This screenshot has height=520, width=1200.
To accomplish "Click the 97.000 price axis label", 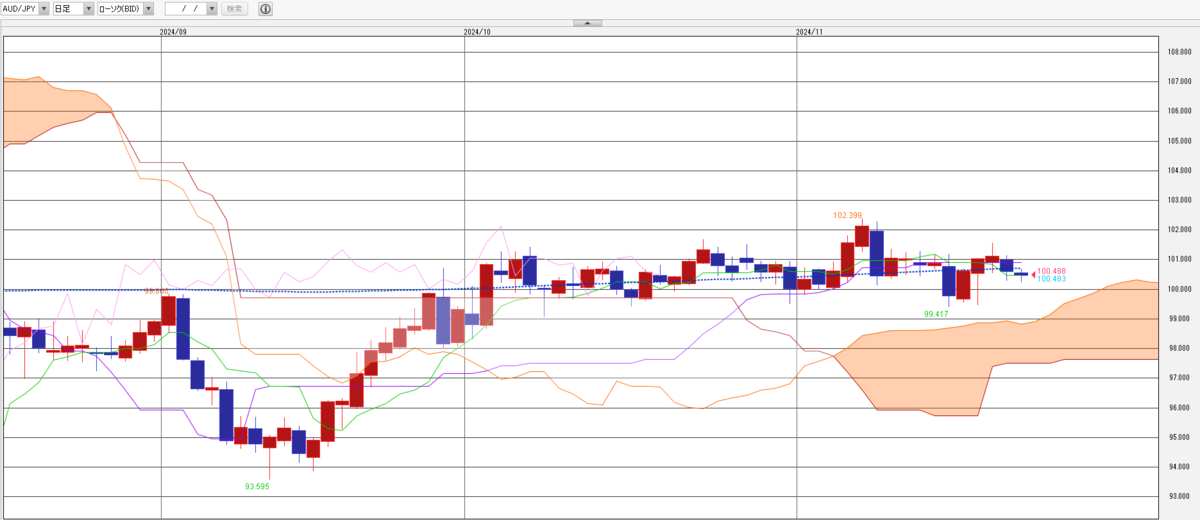I will [x=1181, y=378].
